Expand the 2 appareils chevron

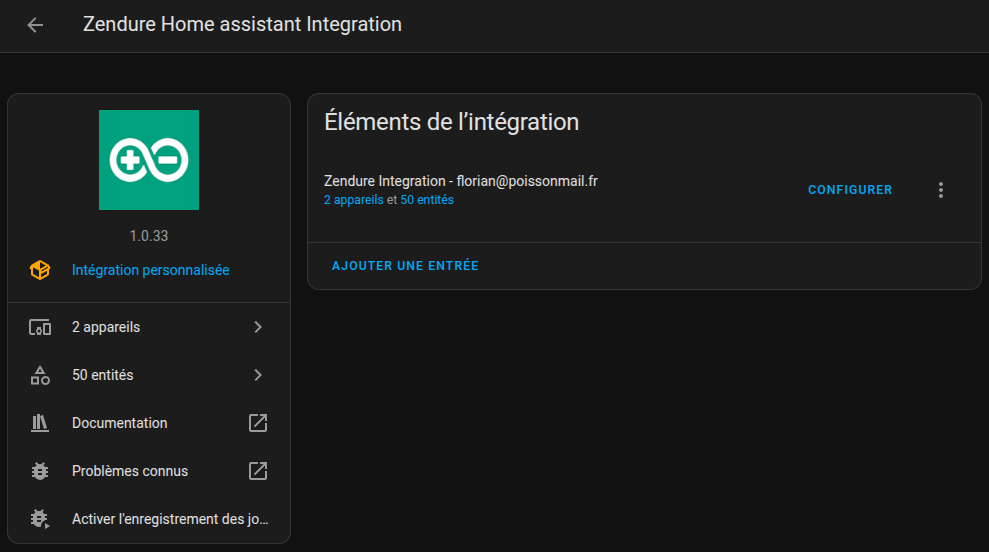[x=258, y=327]
